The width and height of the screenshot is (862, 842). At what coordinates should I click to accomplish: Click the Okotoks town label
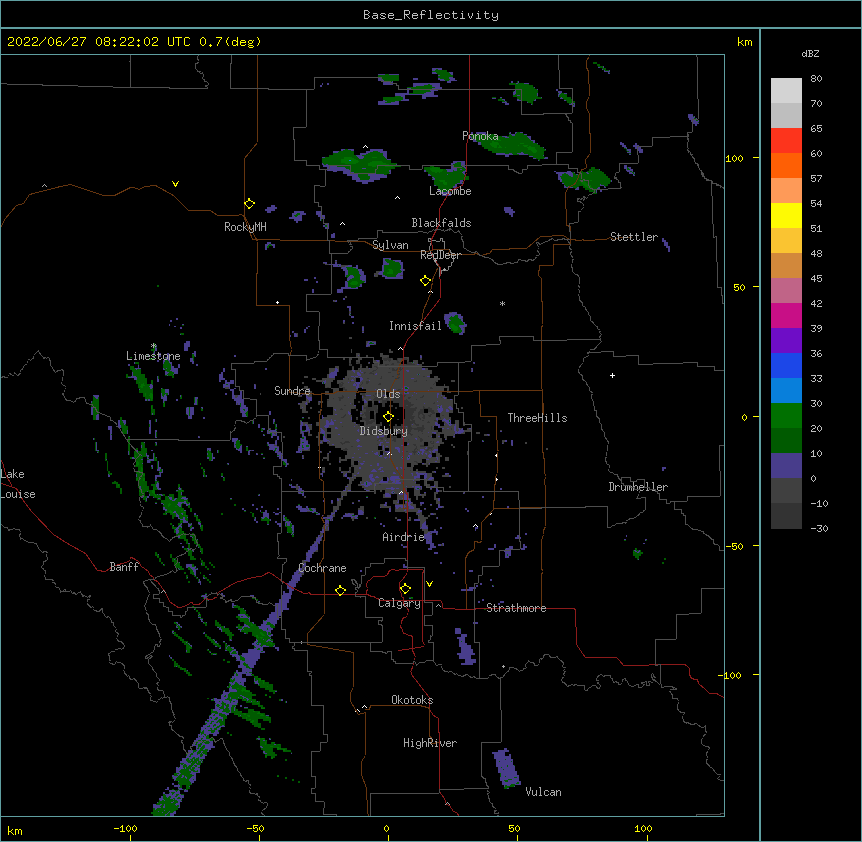click(x=412, y=700)
